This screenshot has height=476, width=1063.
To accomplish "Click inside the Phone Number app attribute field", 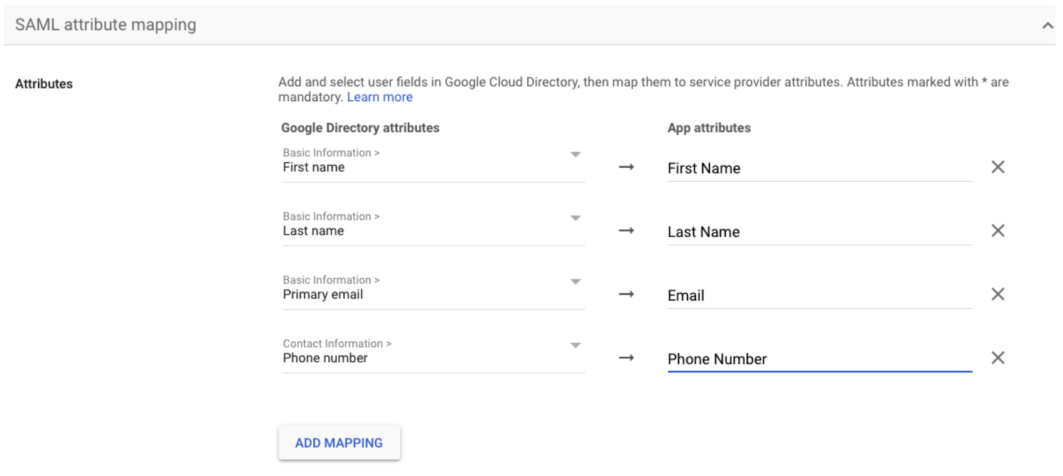I will (x=818, y=359).
